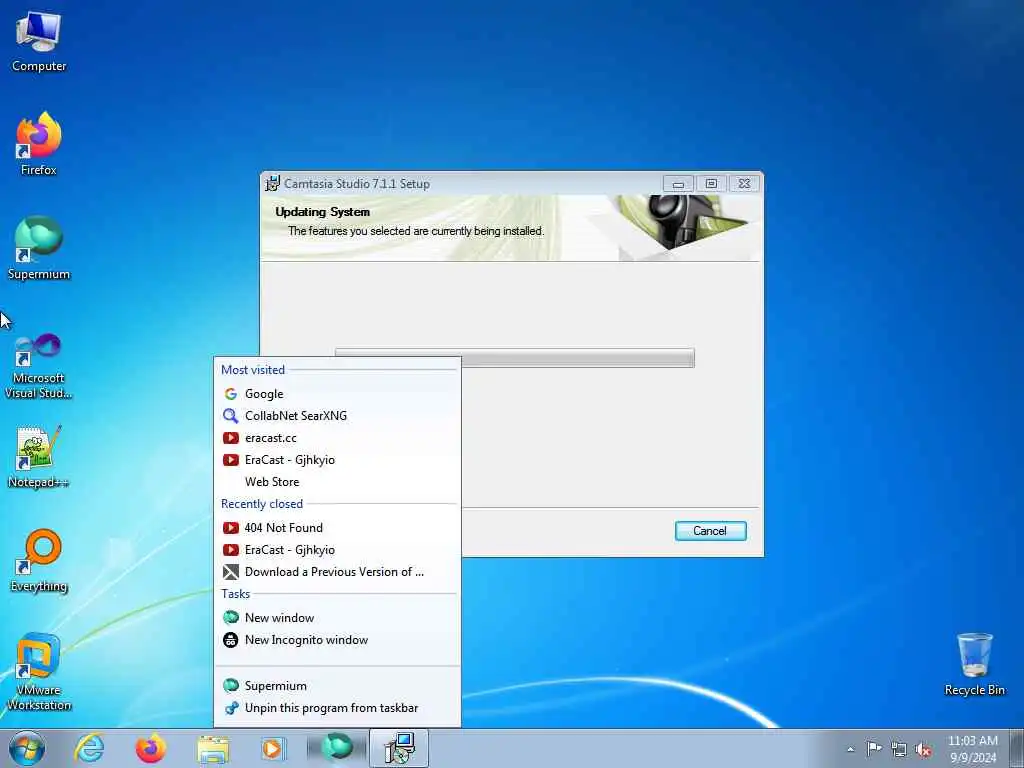Open Google from Most visited list

[x=337, y=394]
